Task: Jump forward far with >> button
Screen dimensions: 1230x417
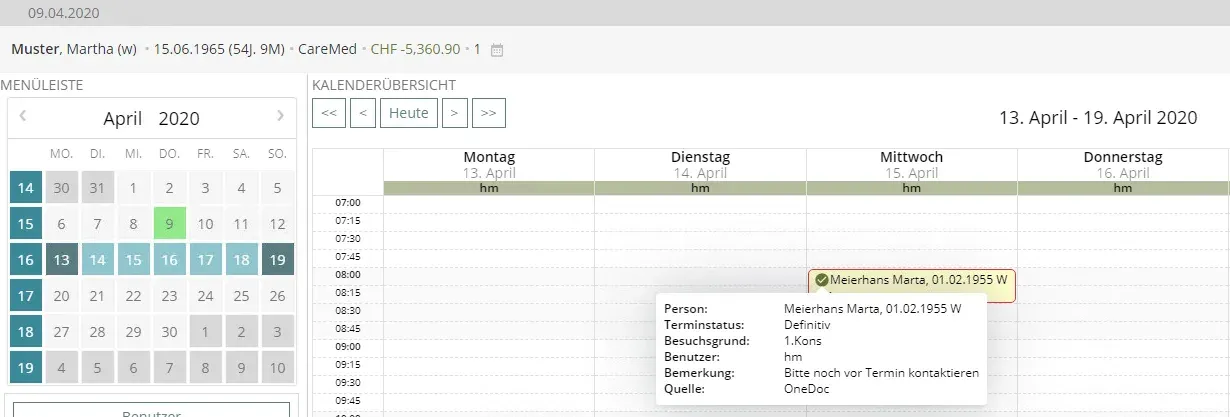Action: [x=488, y=113]
